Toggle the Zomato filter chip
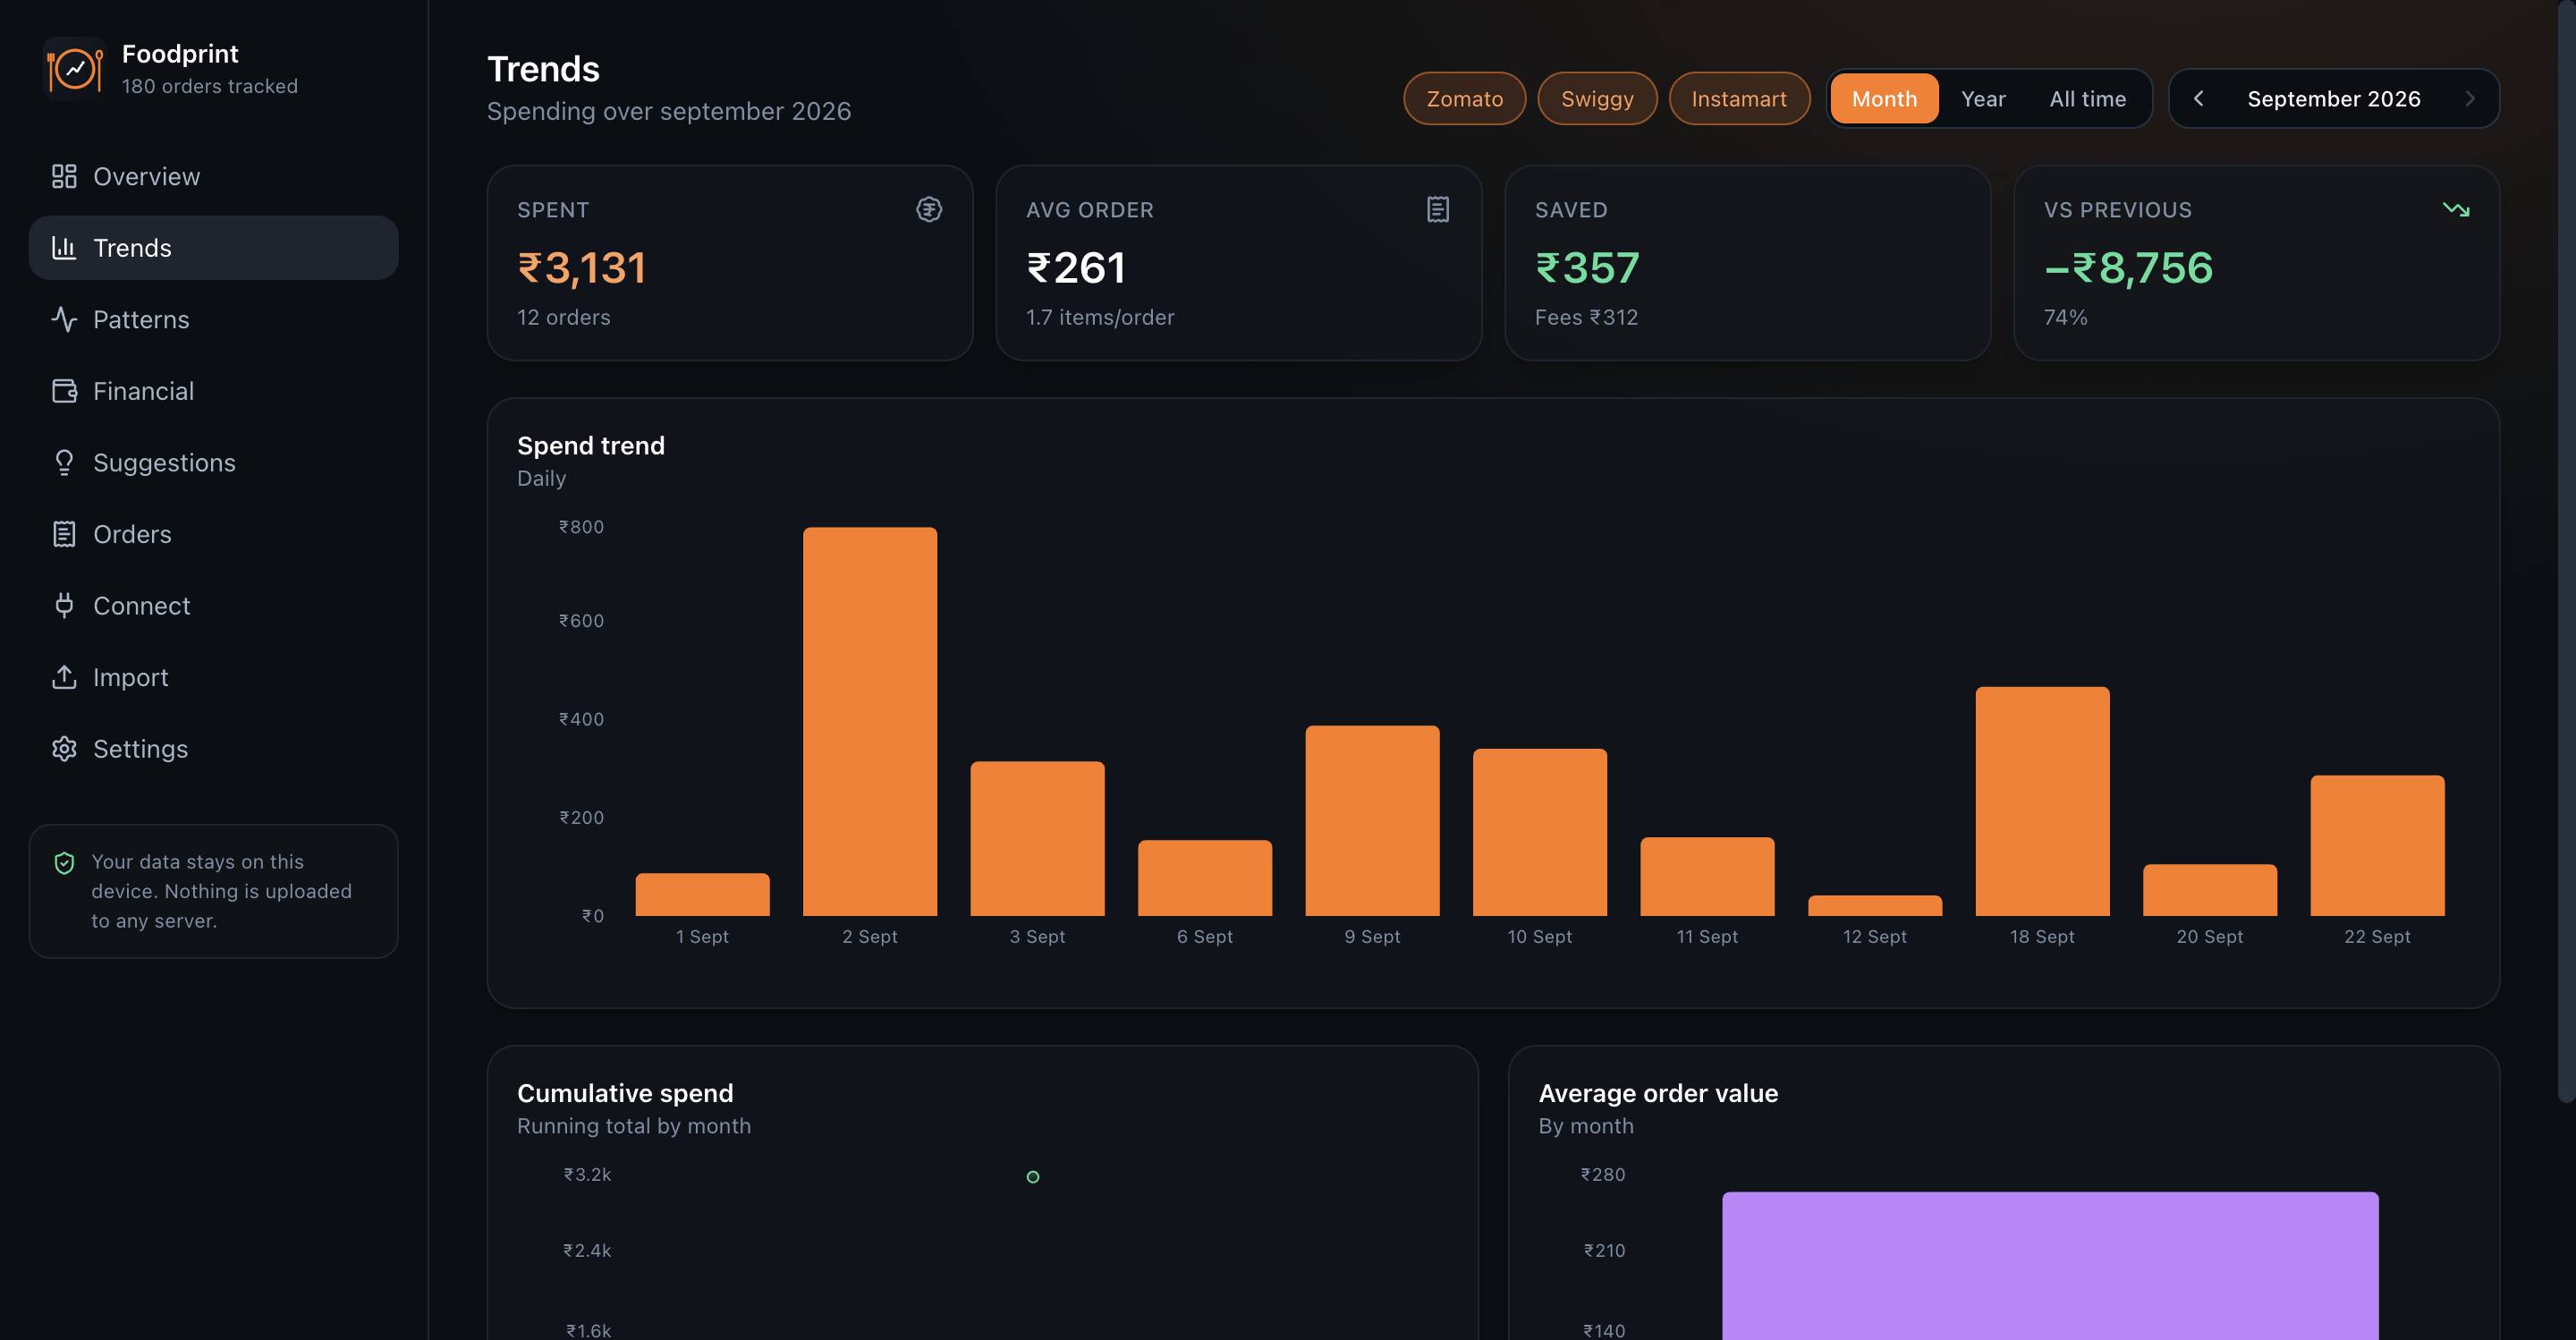 [x=1464, y=98]
